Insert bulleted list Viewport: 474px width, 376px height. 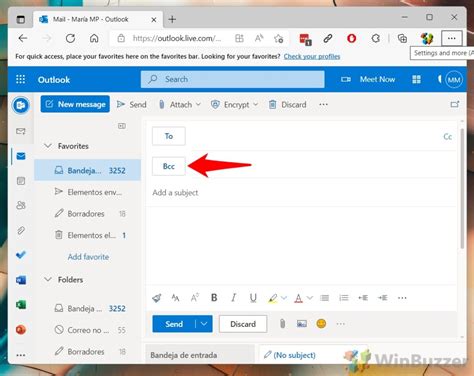pyautogui.click(x=324, y=298)
